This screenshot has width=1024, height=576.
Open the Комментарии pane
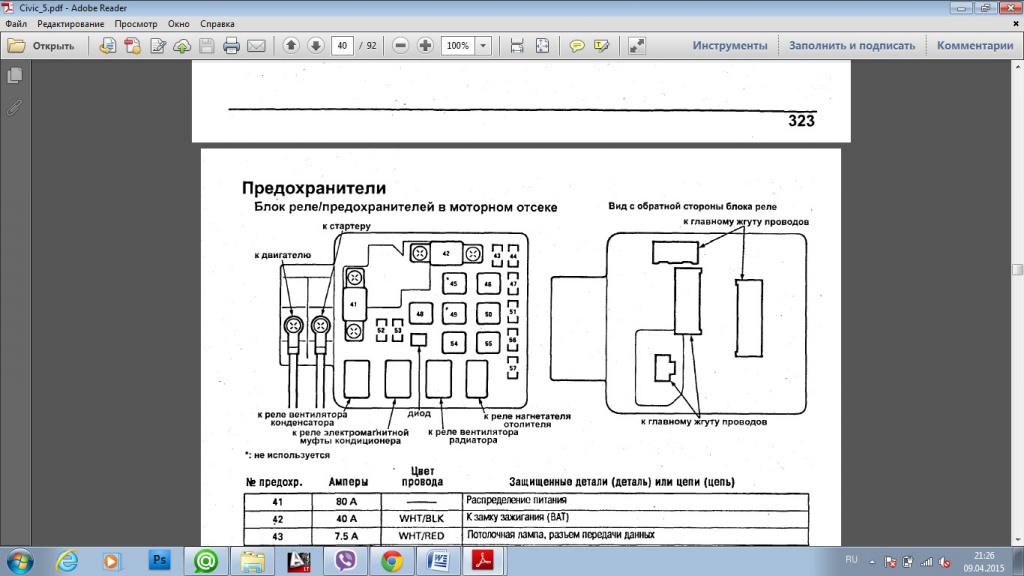coord(974,46)
